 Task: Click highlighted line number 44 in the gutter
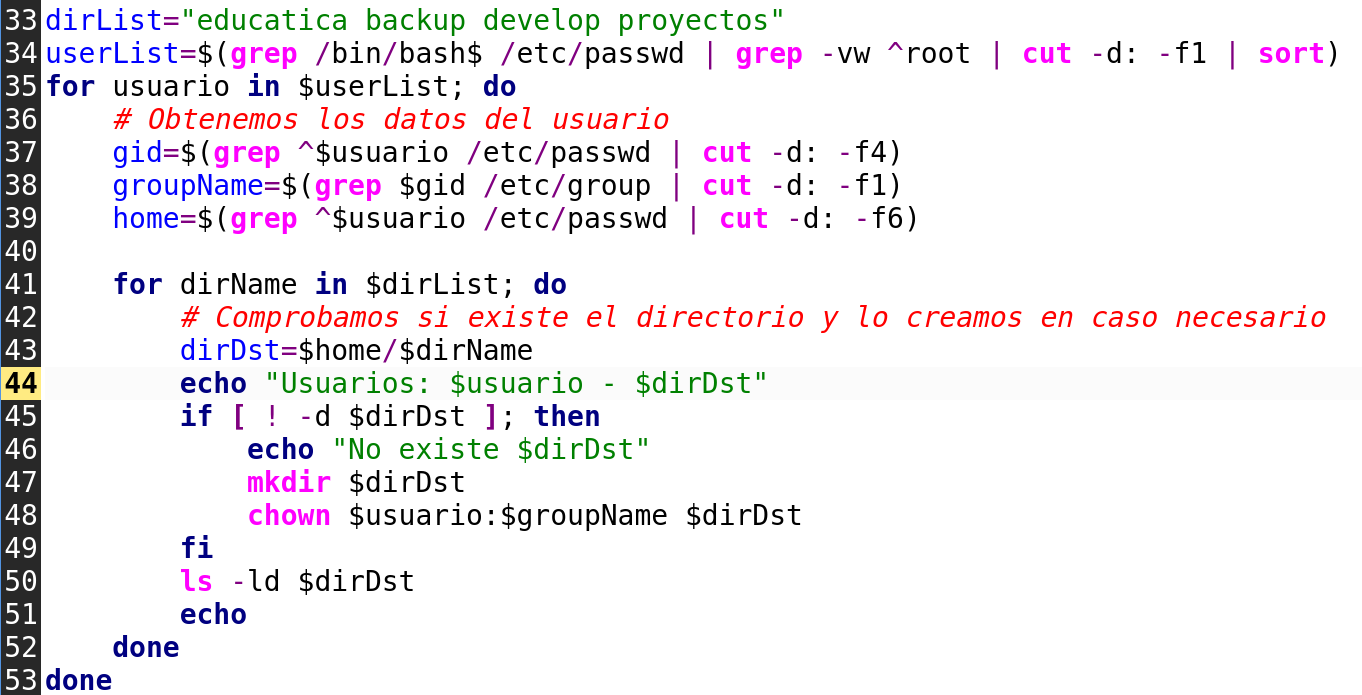20,383
